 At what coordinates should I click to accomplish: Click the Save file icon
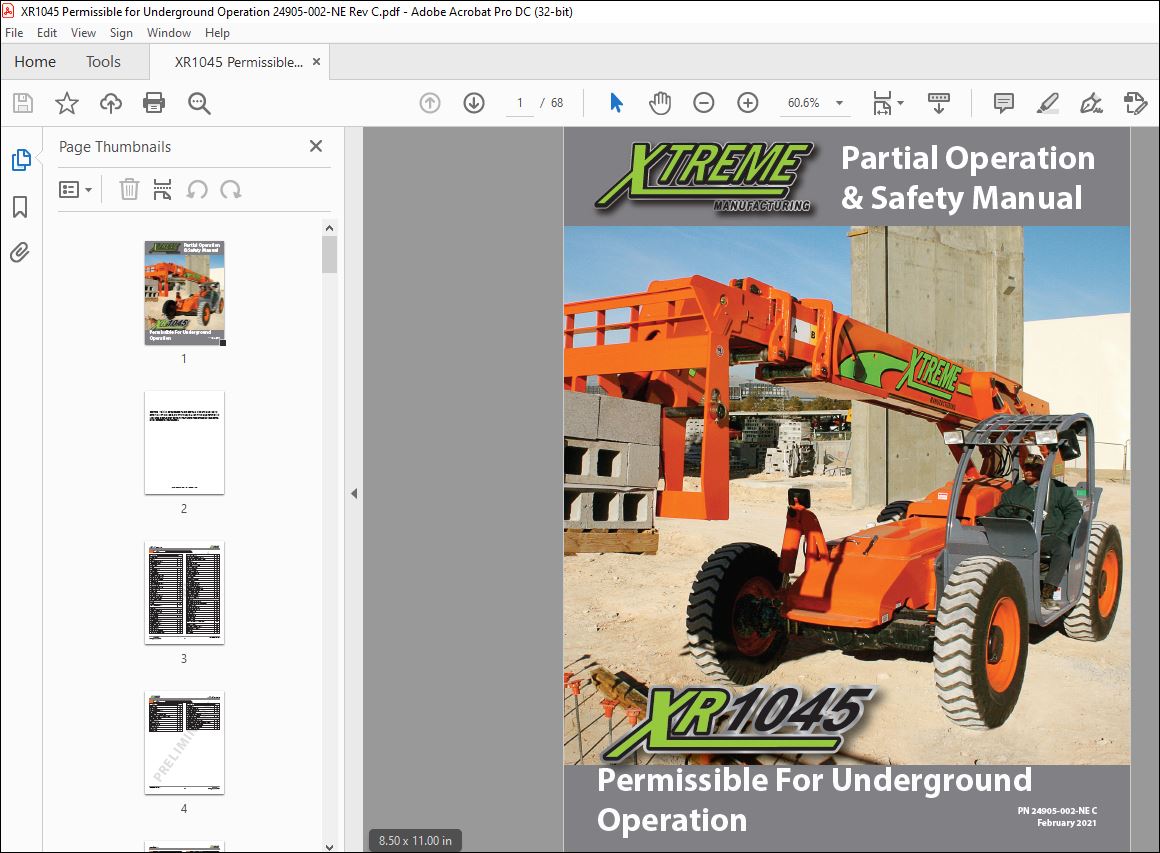(23, 103)
